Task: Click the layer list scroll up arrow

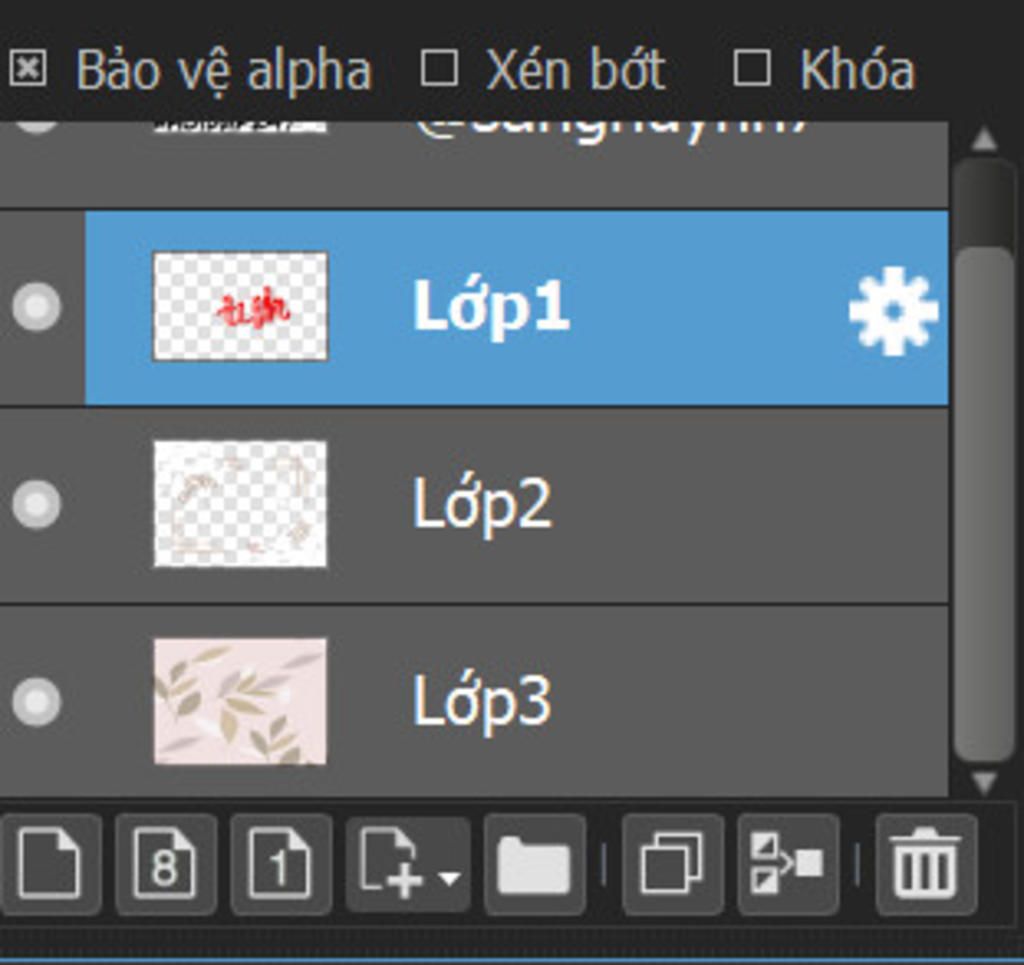Action: tap(984, 140)
